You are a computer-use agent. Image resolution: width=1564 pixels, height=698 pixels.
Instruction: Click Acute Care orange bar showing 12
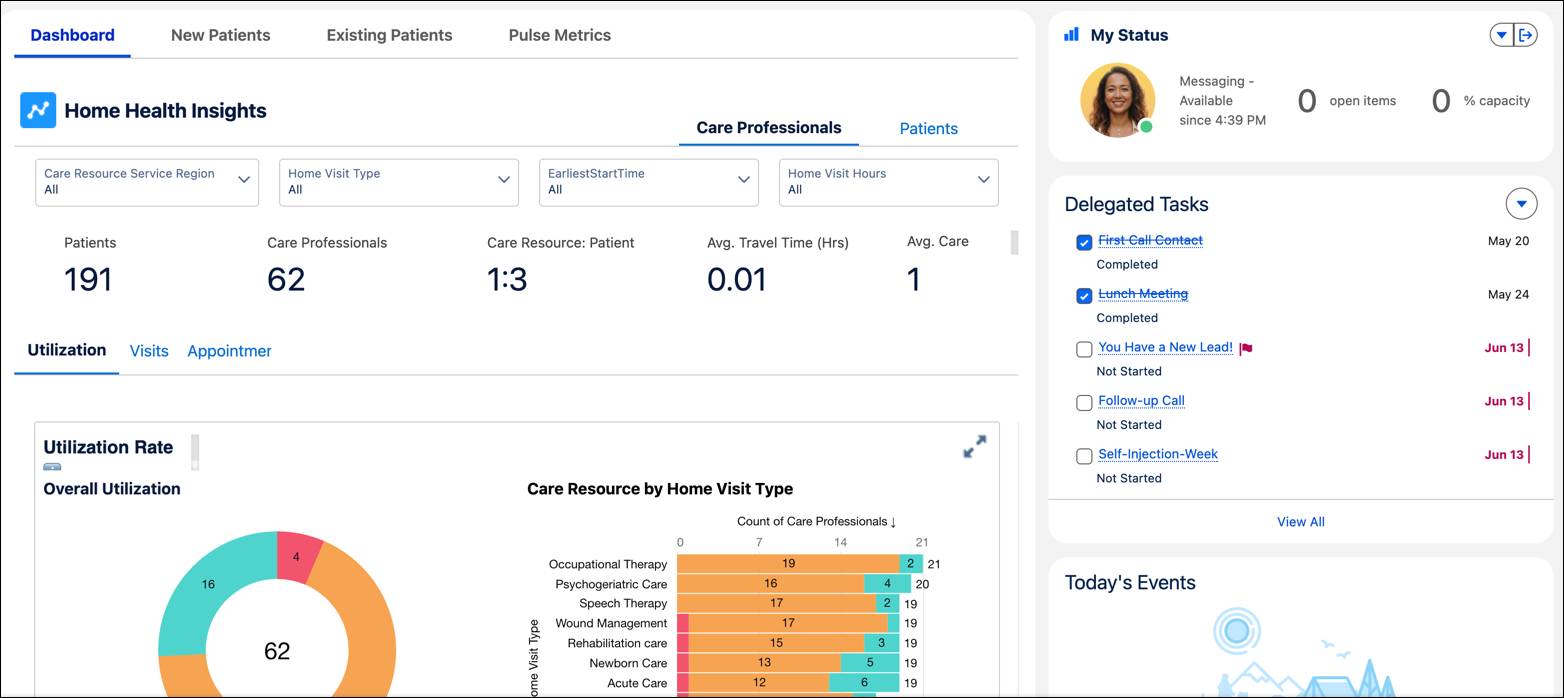[759, 683]
